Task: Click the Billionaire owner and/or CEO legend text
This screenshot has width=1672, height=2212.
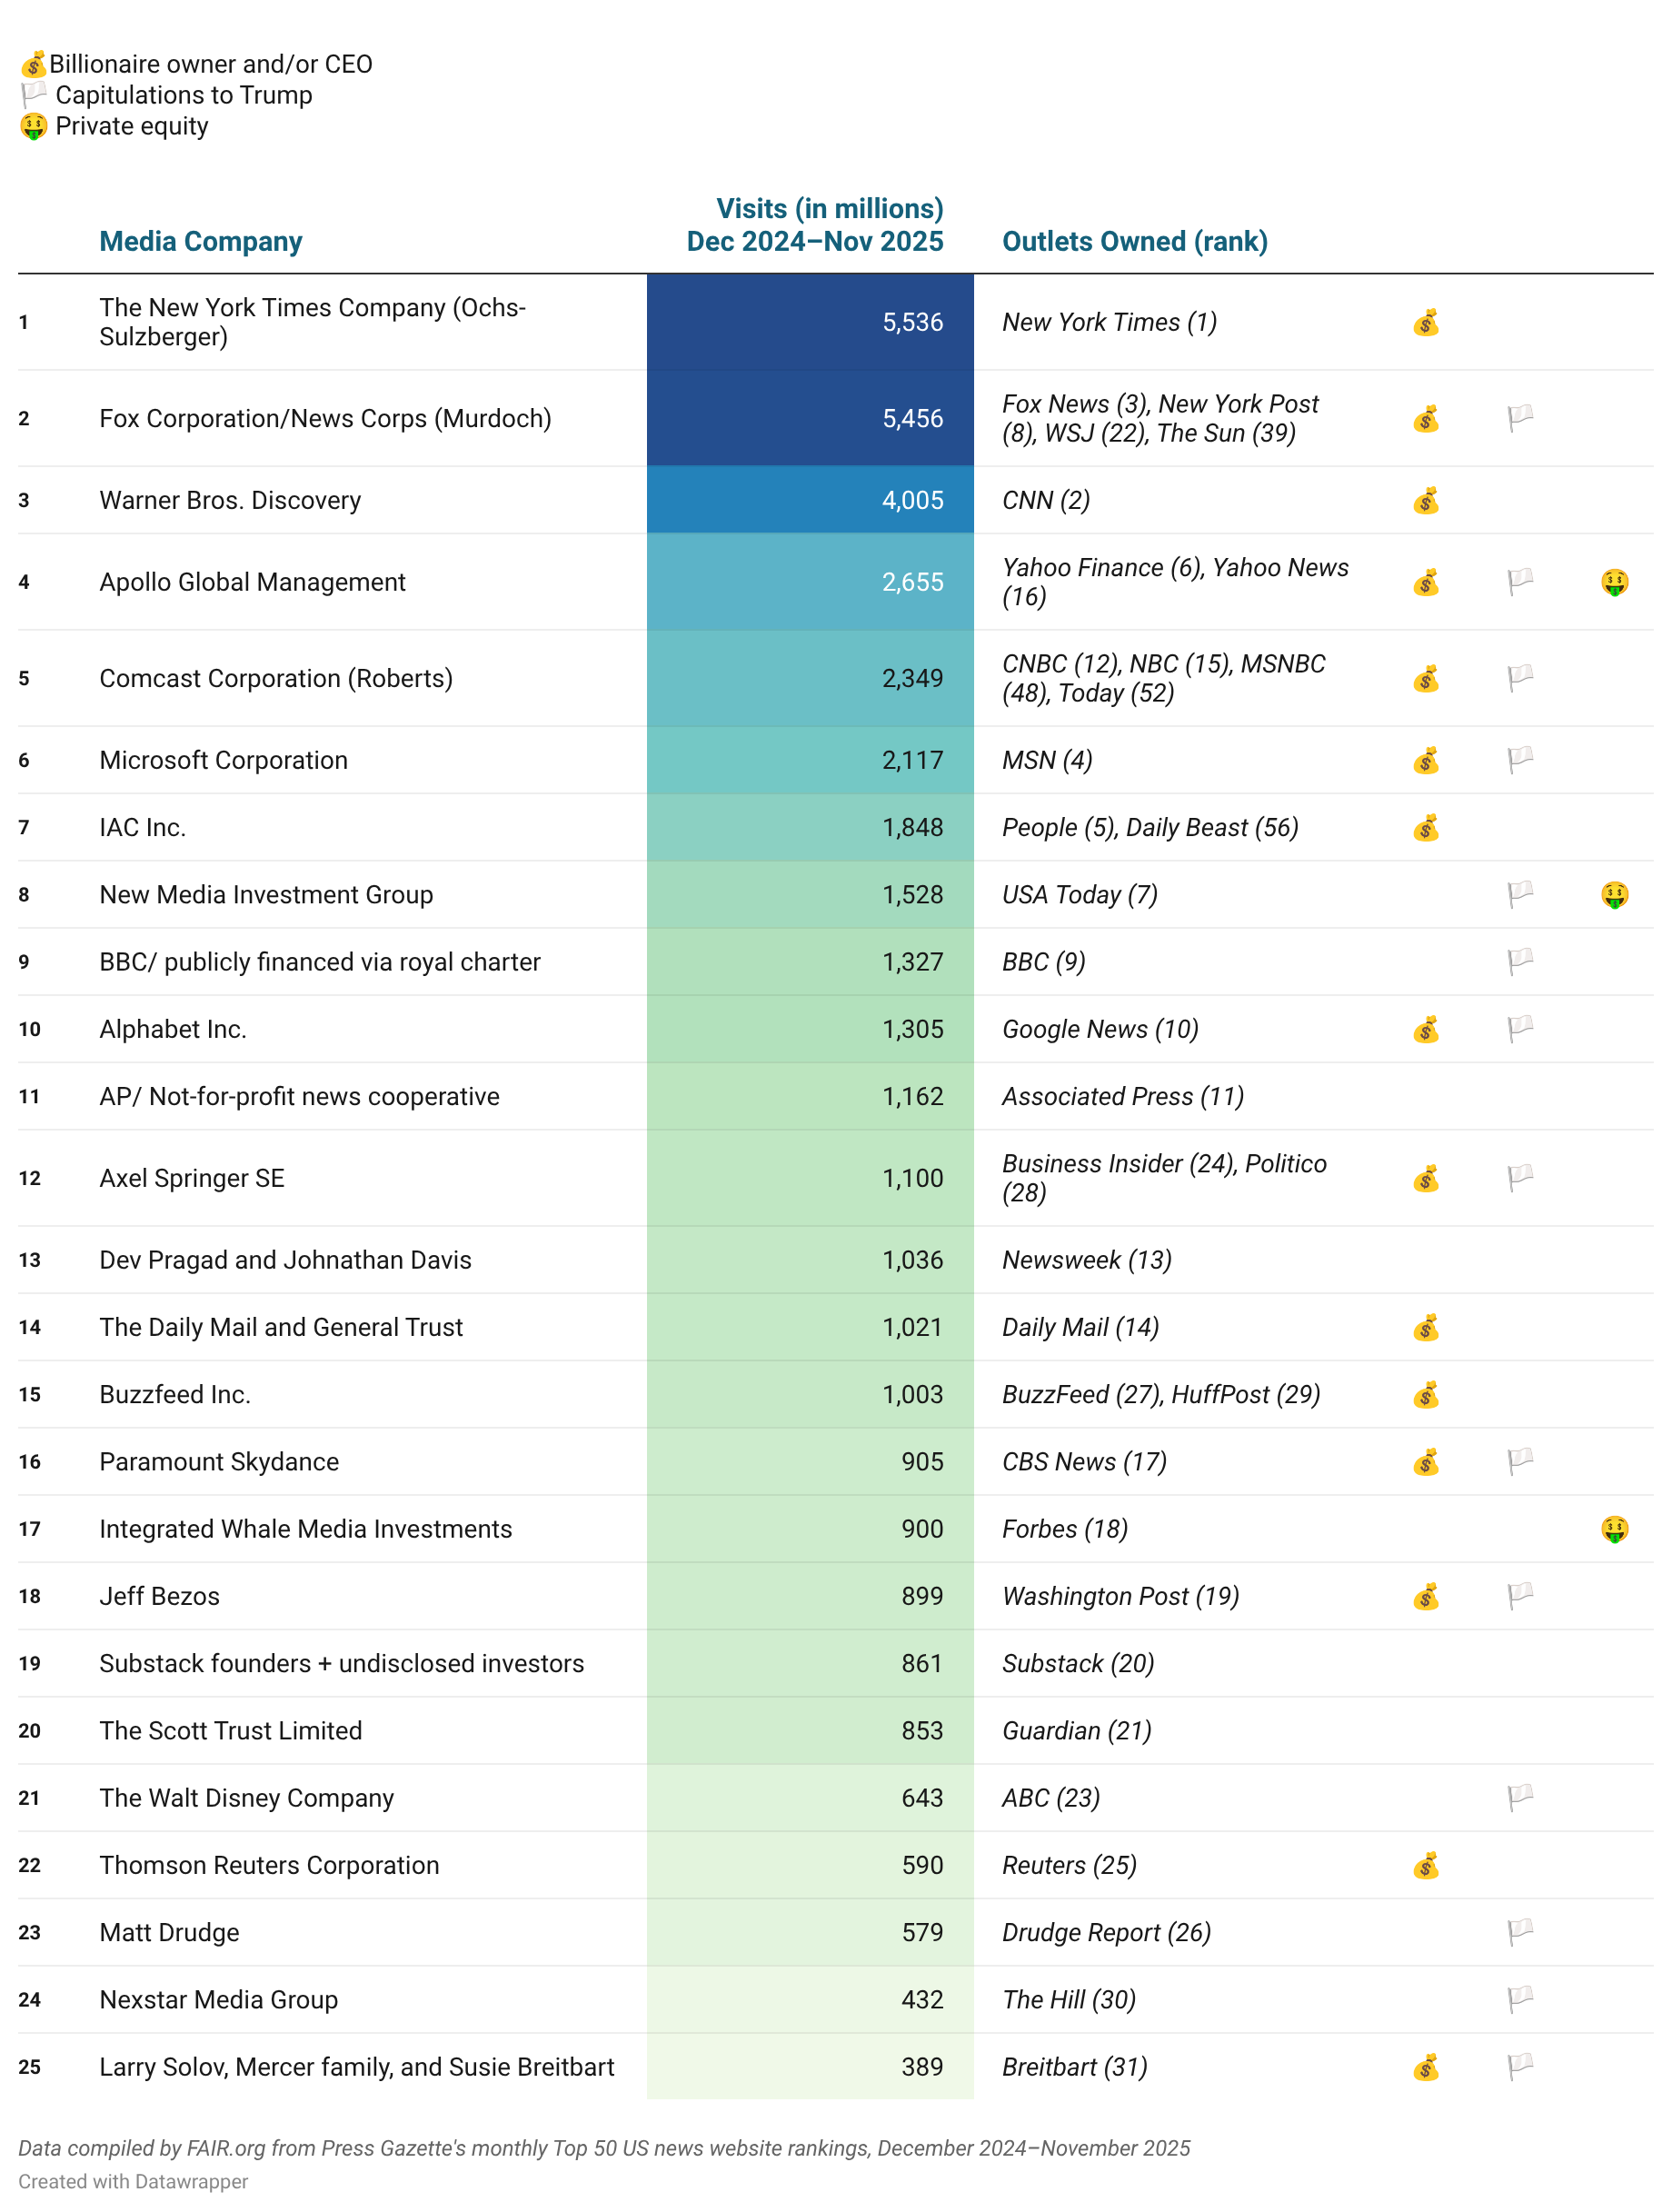Action: (210, 65)
